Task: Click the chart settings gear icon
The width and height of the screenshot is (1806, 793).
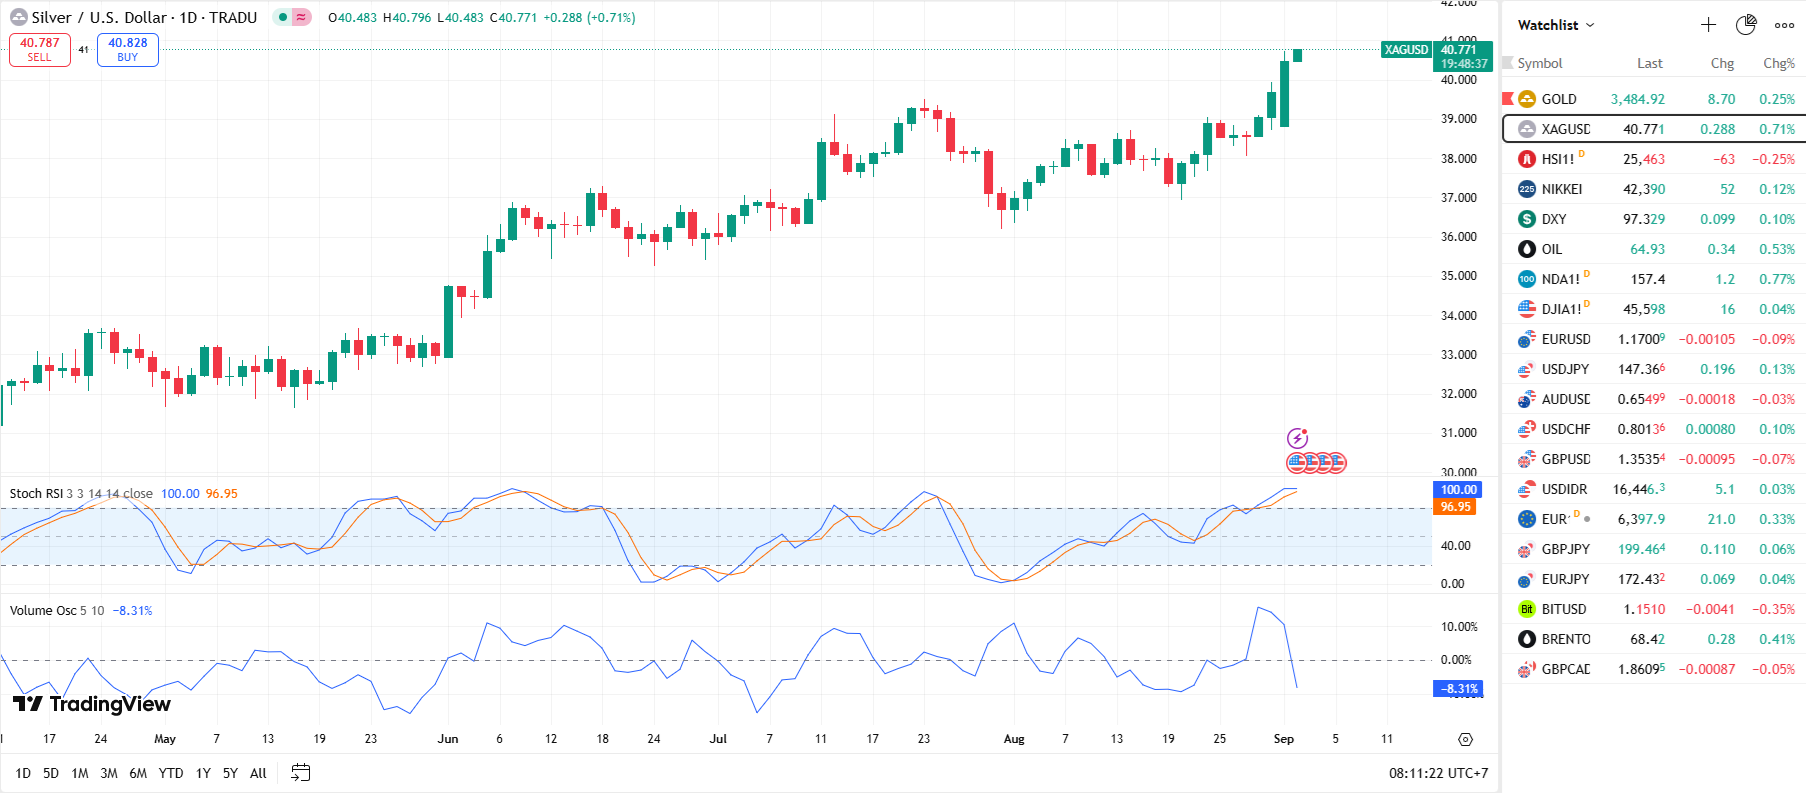Action: click(1465, 740)
